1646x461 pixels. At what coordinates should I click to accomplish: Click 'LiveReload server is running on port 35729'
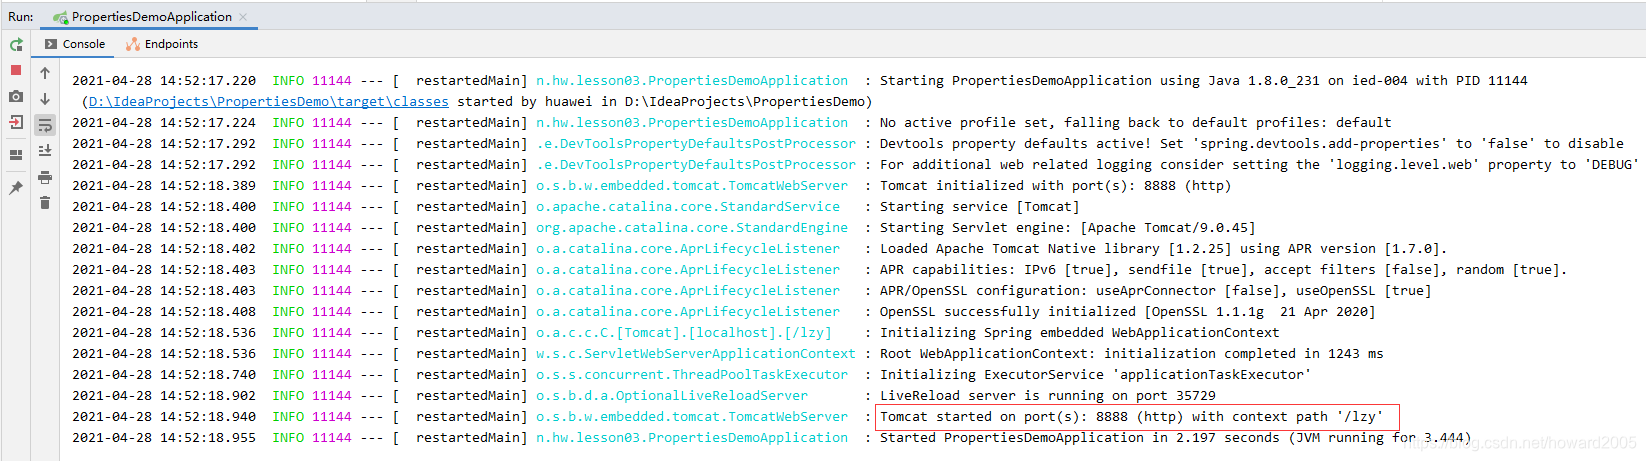point(1048,395)
